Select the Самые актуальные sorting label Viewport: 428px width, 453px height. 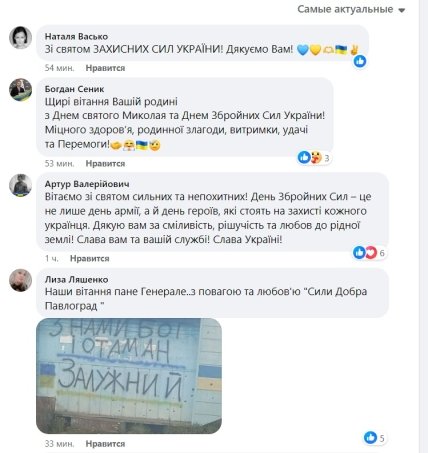[x=345, y=9]
